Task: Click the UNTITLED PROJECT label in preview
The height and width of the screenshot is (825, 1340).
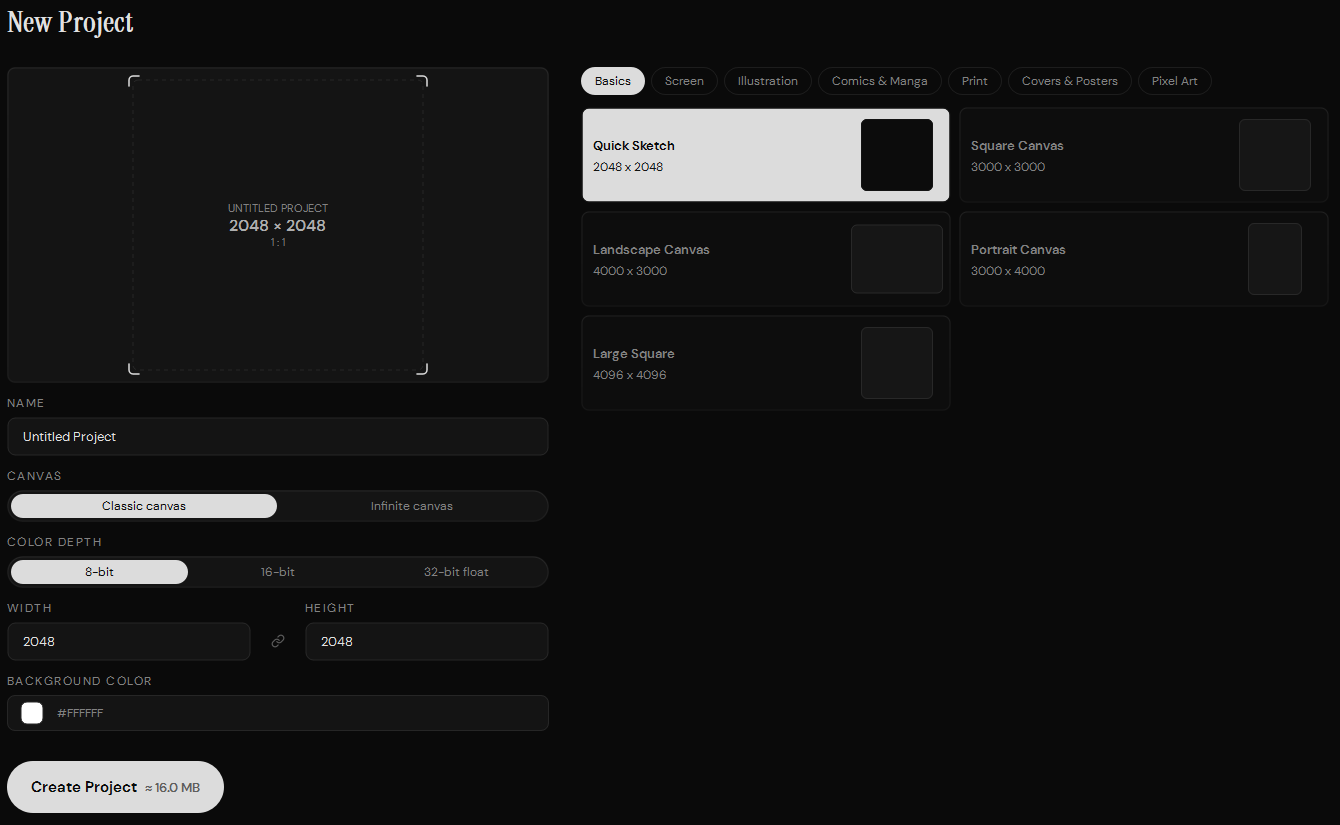Action: click(278, 208)
